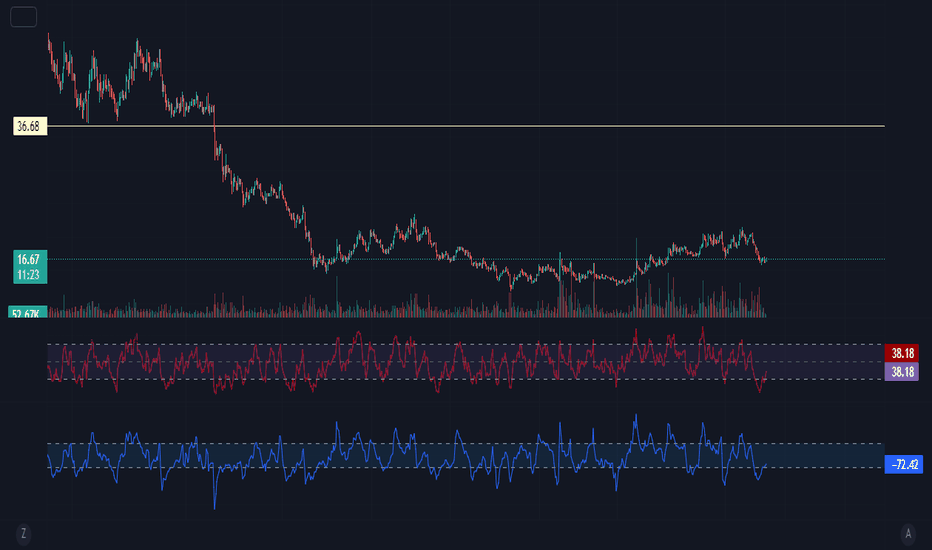Click the blue -72.42 indicator value label
This screenshot has width=932, height=550.
pos(904,464)
